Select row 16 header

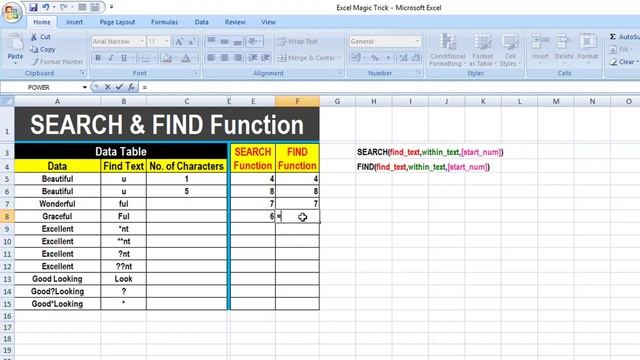coord(7,316)
